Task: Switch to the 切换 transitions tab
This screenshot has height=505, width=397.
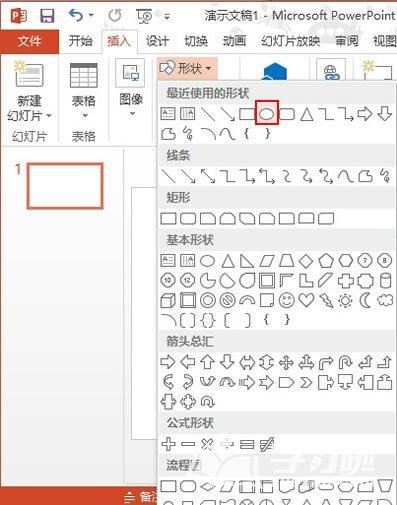Action: point(196,41)
